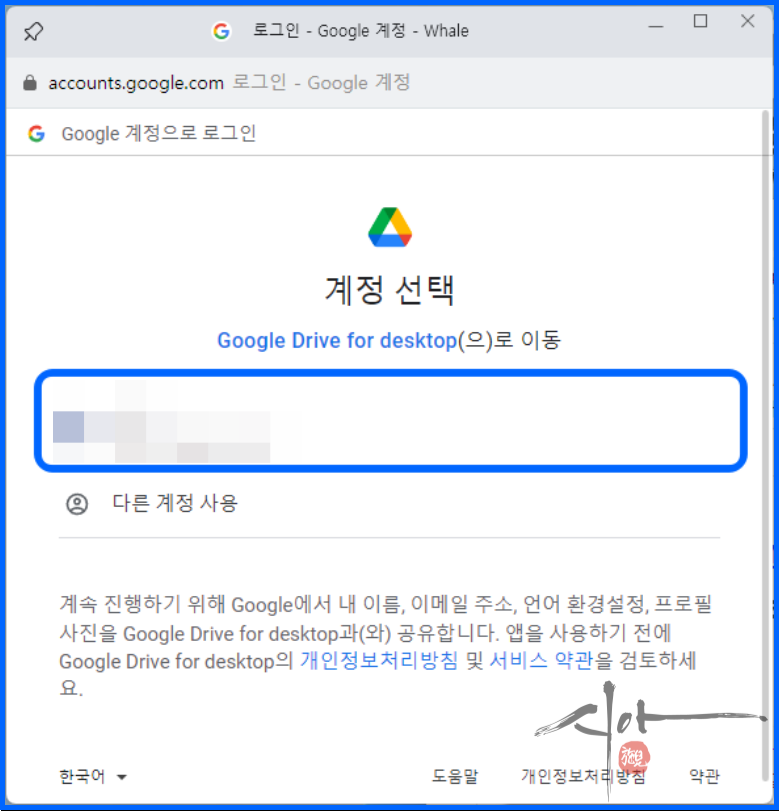Click the person icon beside 다른 계정 사용
779x811 pixels.
[77, 504]
